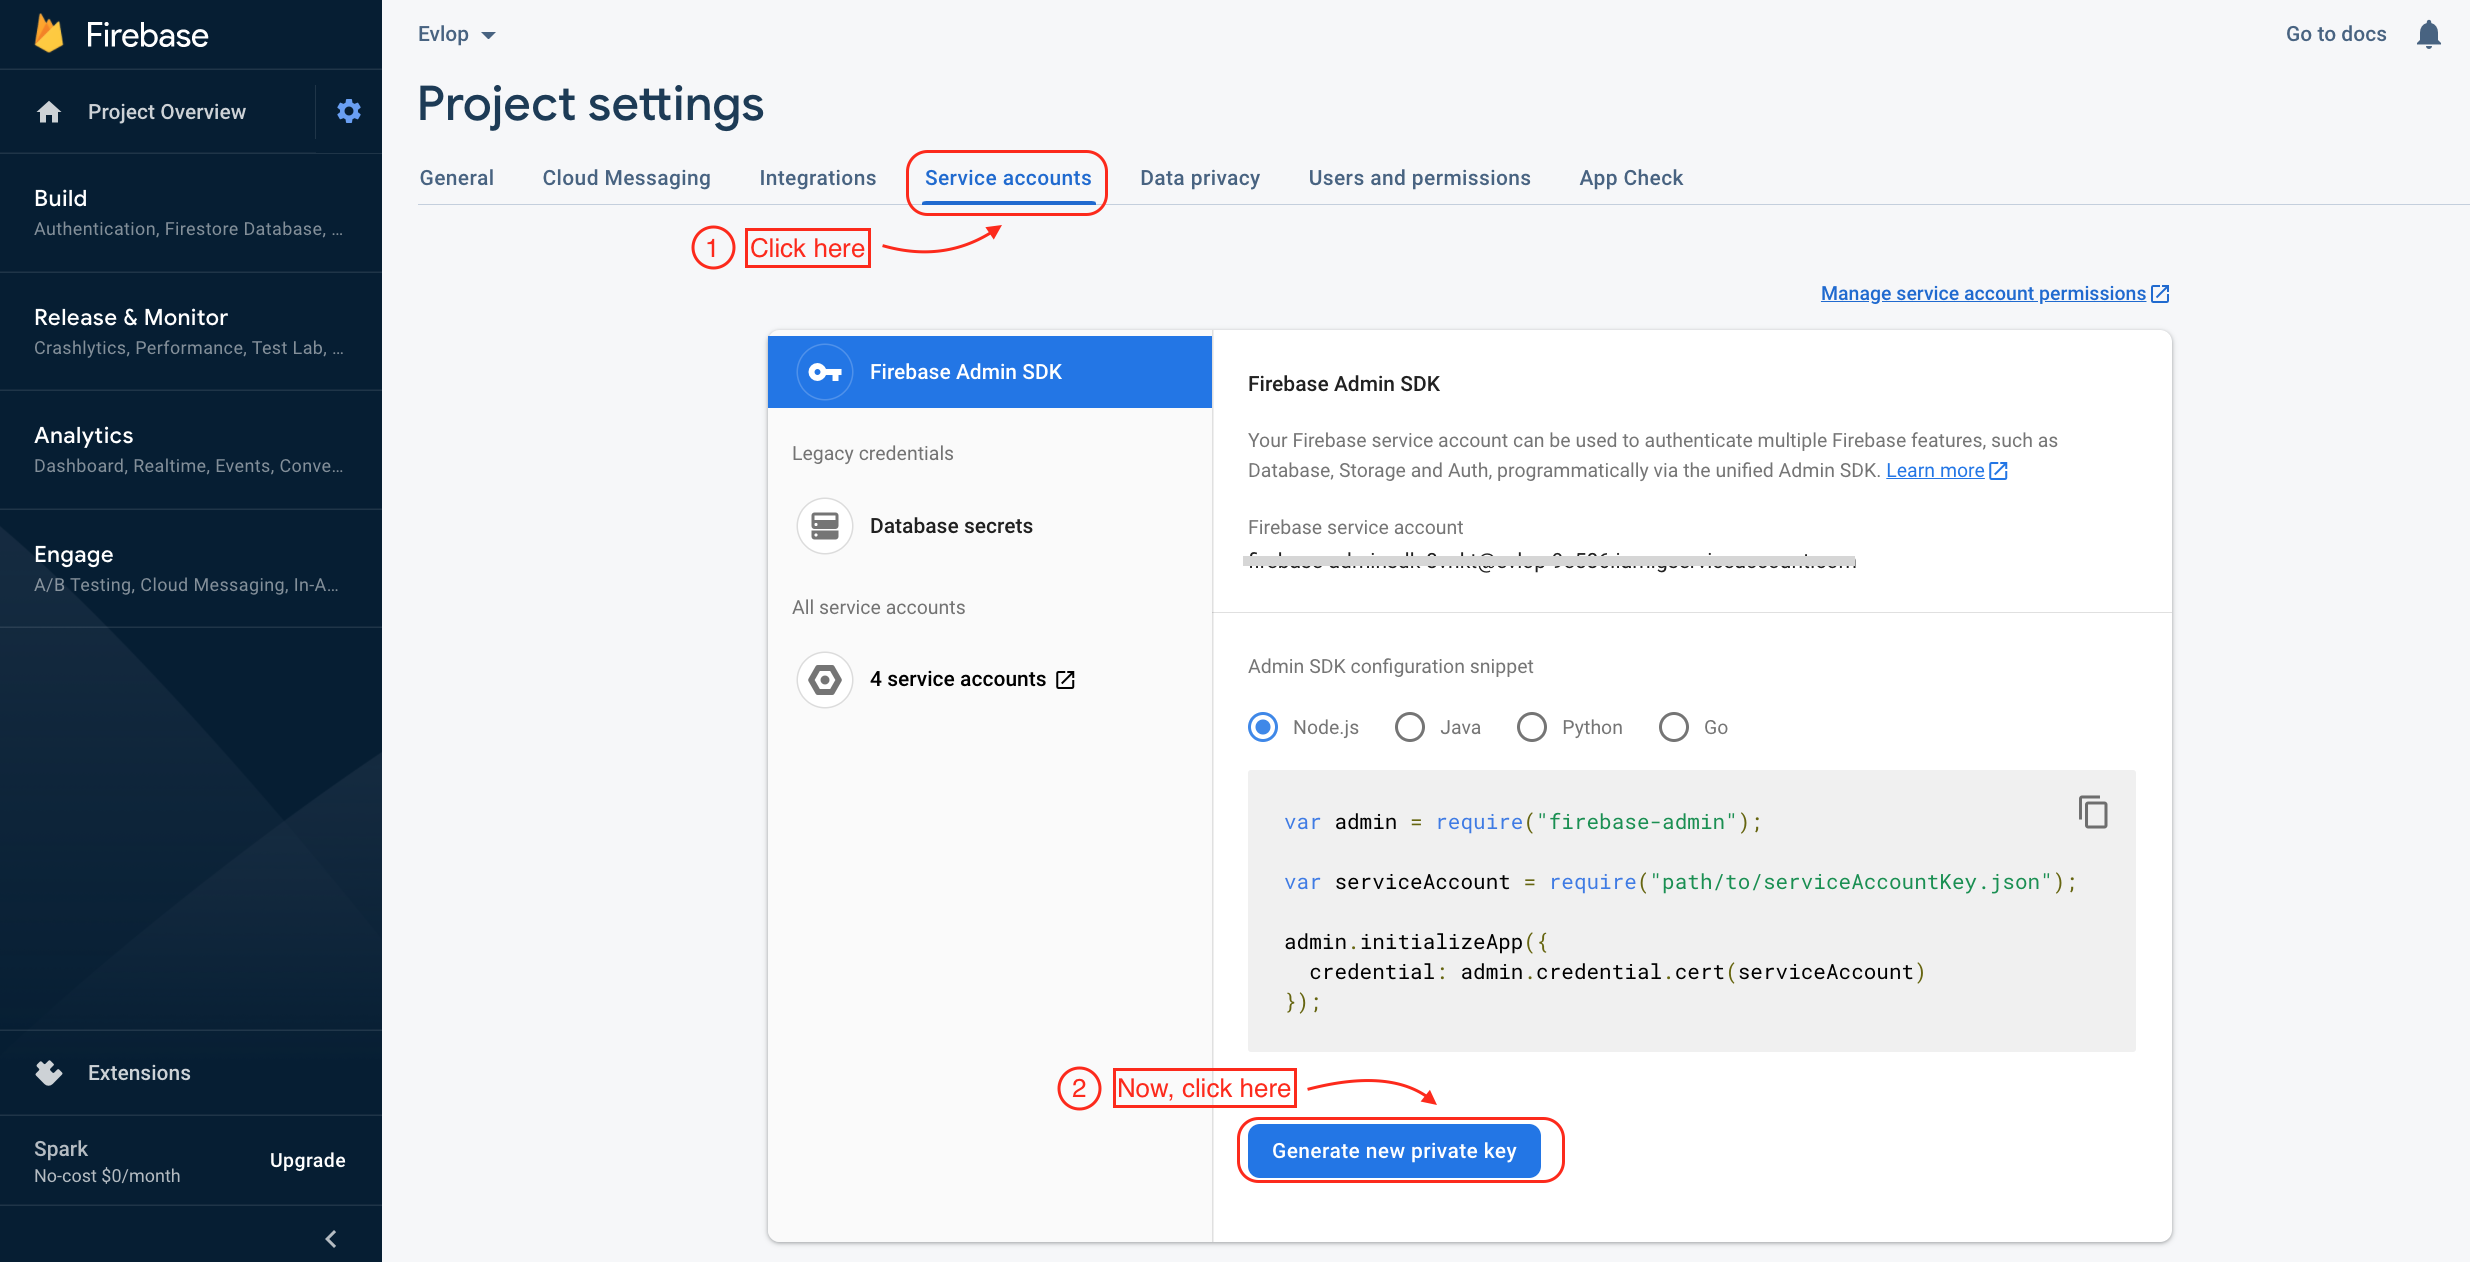Click the Project settings heading
This screenshot has height=1262, width=2470.
[x=591, y=105]
